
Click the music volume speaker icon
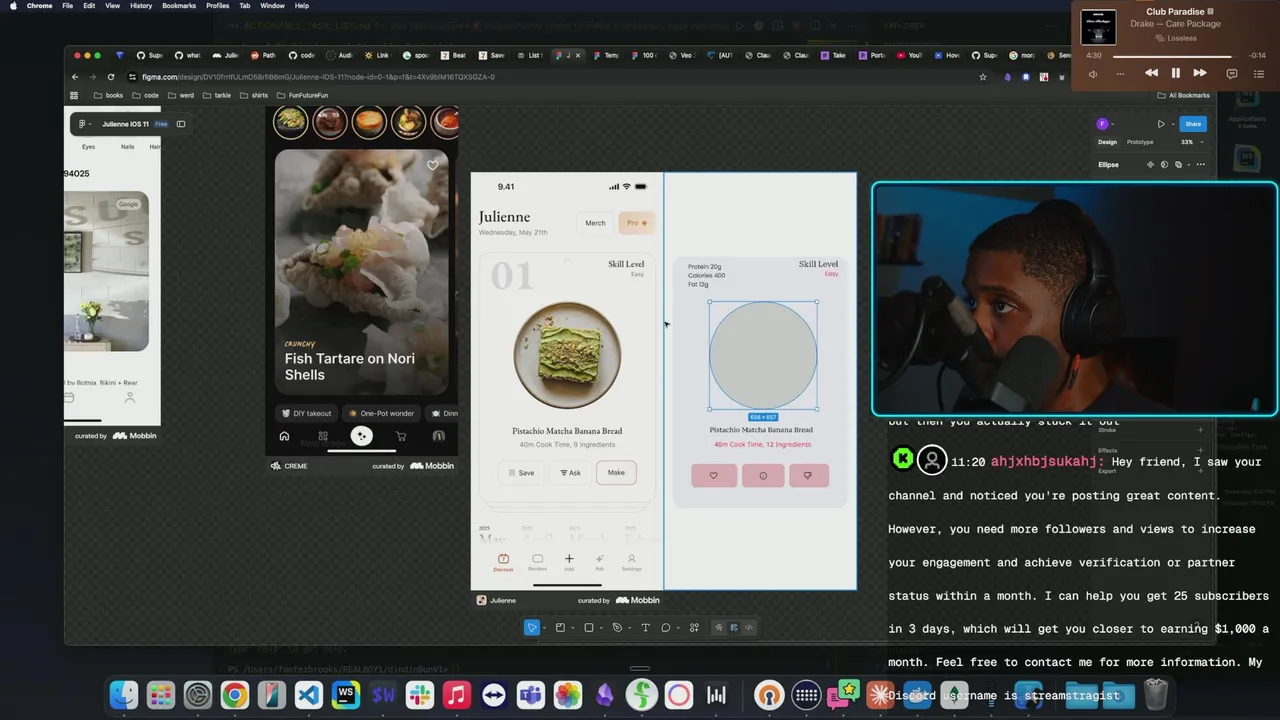pyautogui.click(x=1093, y=73)
